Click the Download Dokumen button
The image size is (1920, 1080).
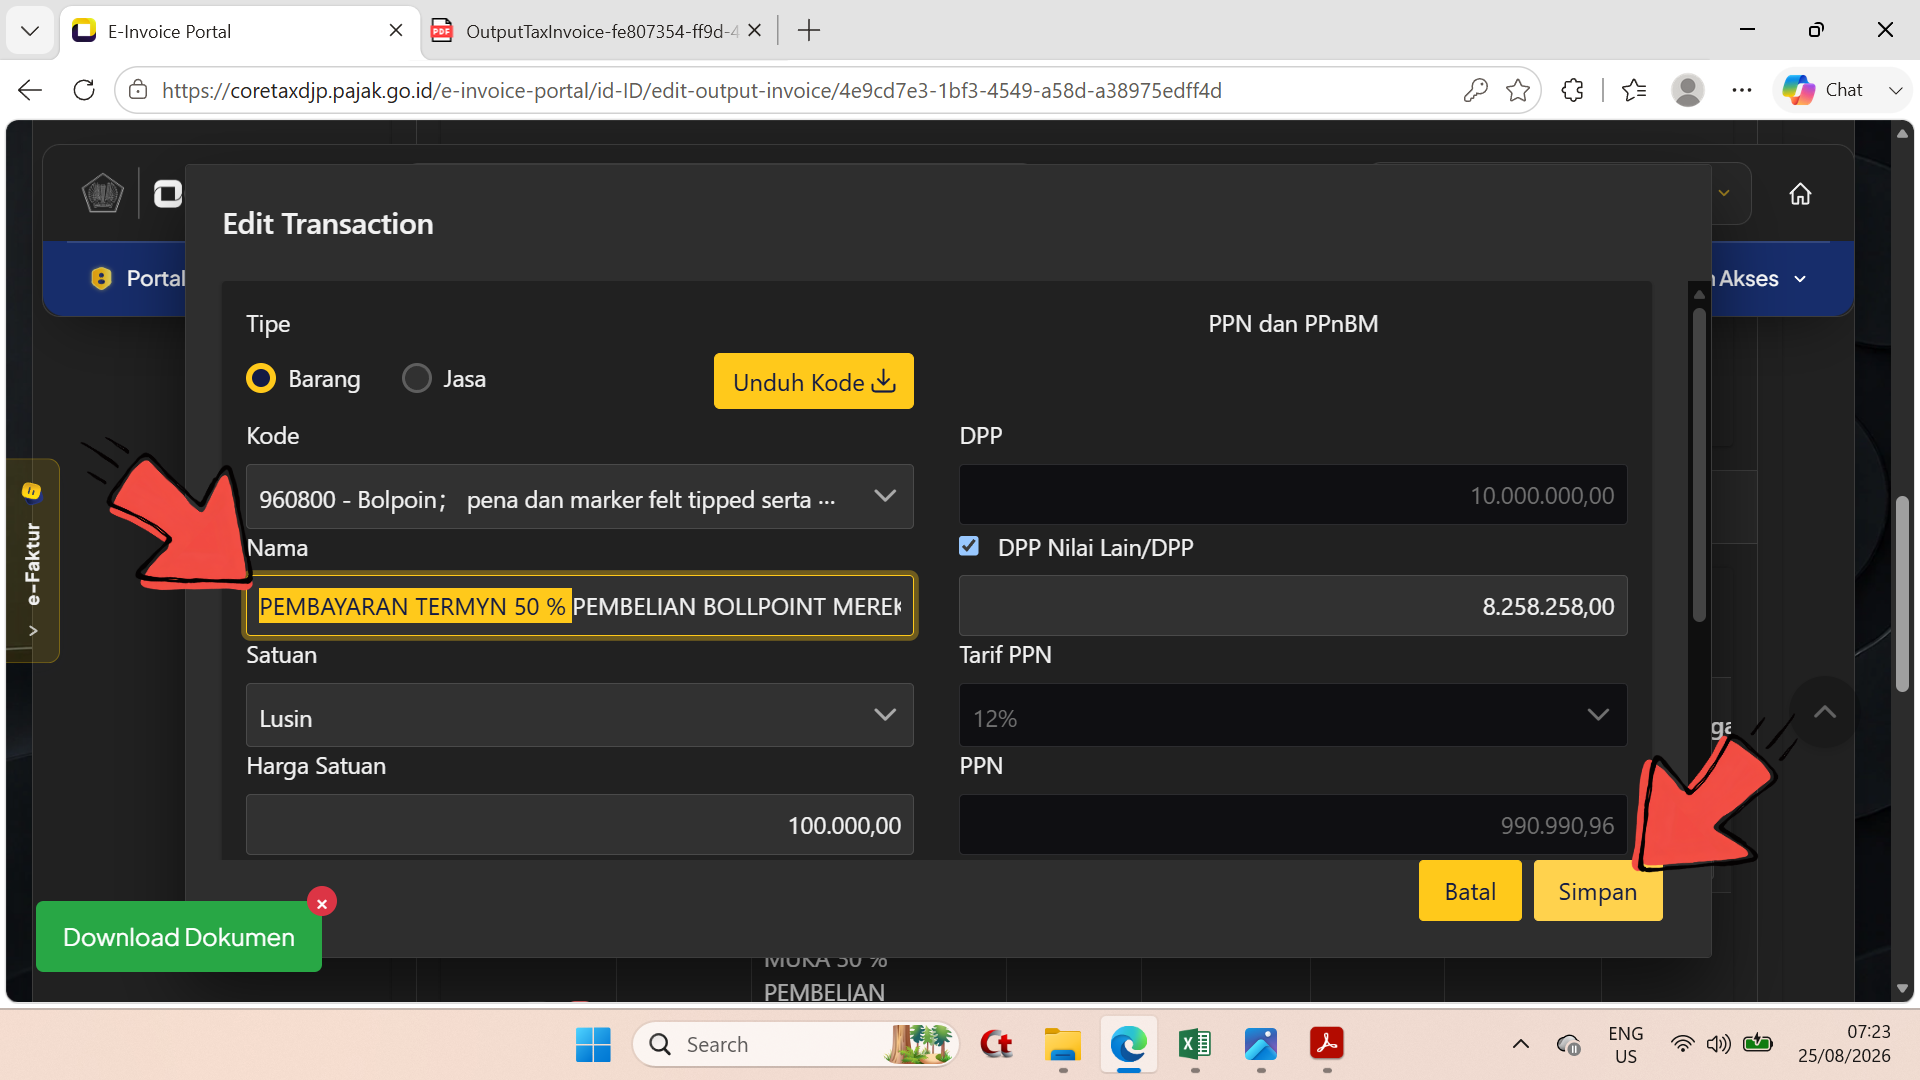pyautogui.click(x=179, y=937)
